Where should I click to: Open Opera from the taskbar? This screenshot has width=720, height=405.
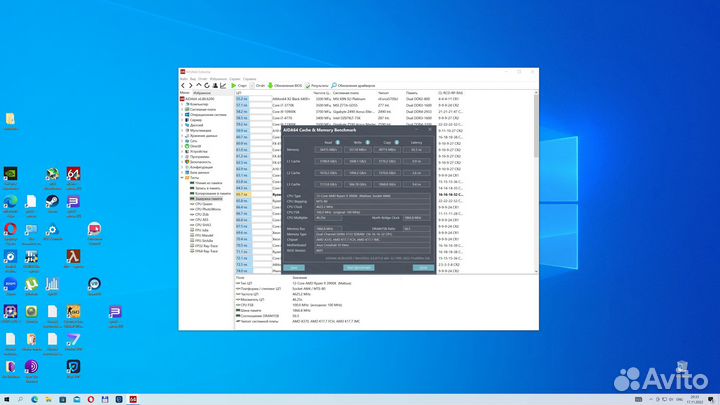tap(90, 399)
